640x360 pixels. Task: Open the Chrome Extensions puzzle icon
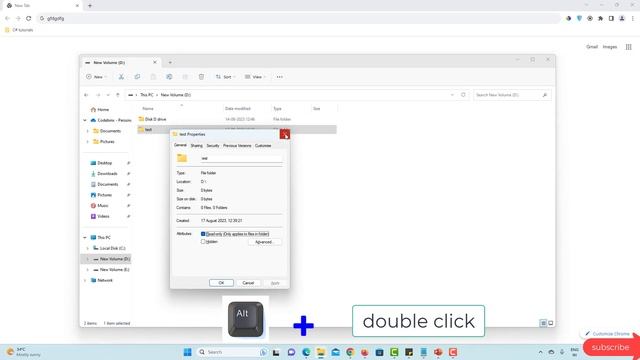[600, 18]
